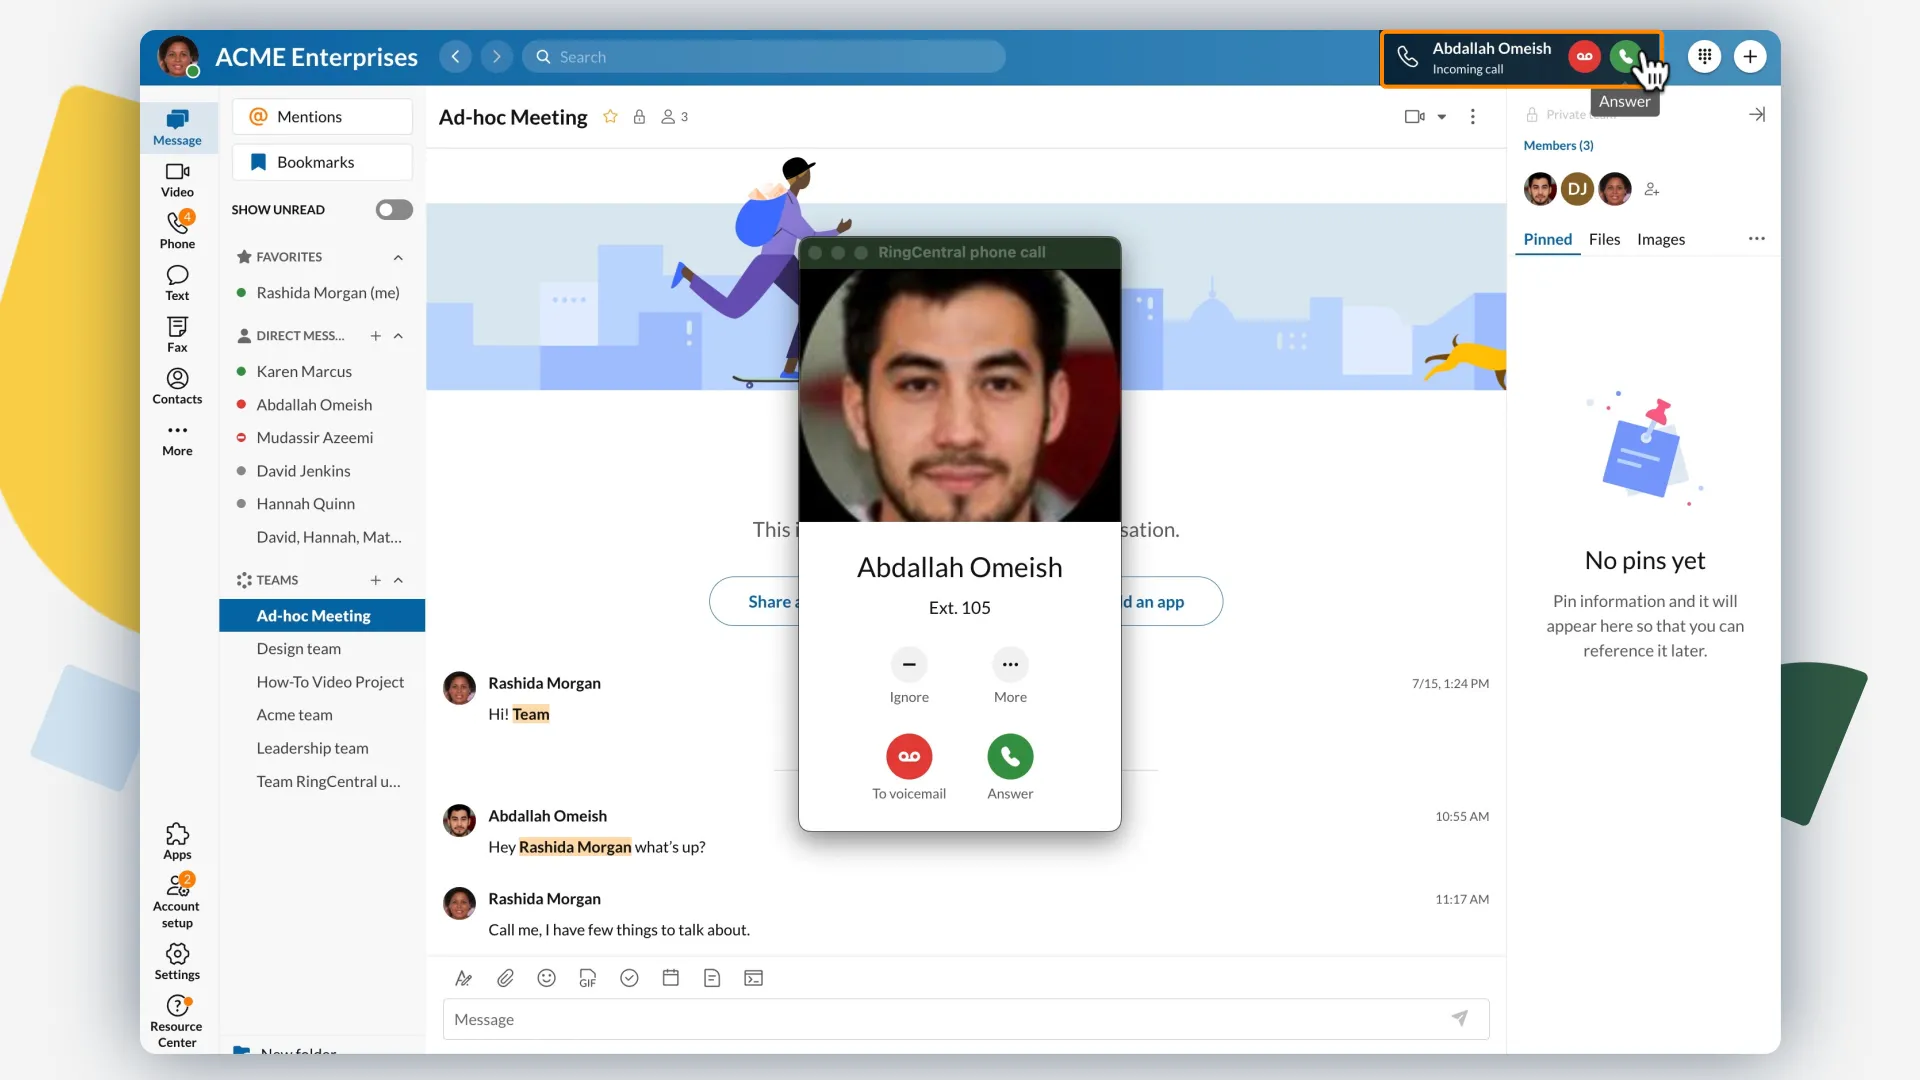Star the Ad-hoc Meeting as favorite

point(610,117)
